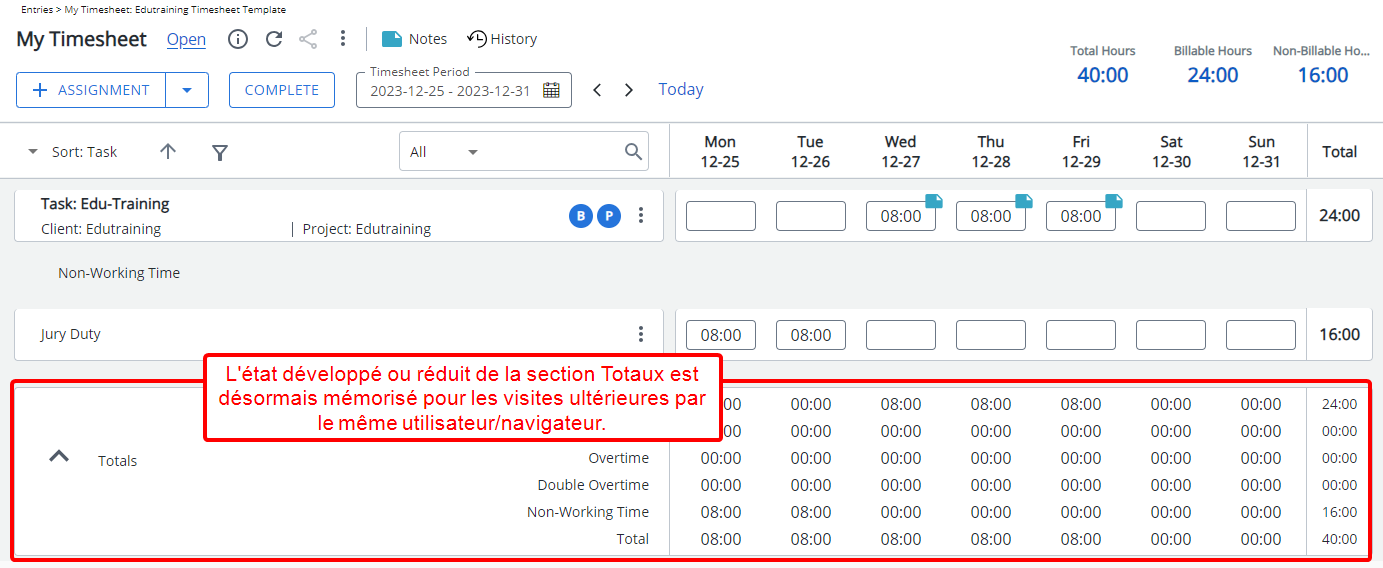Open the Assignment button dropdown arrow

coord(187,90)
